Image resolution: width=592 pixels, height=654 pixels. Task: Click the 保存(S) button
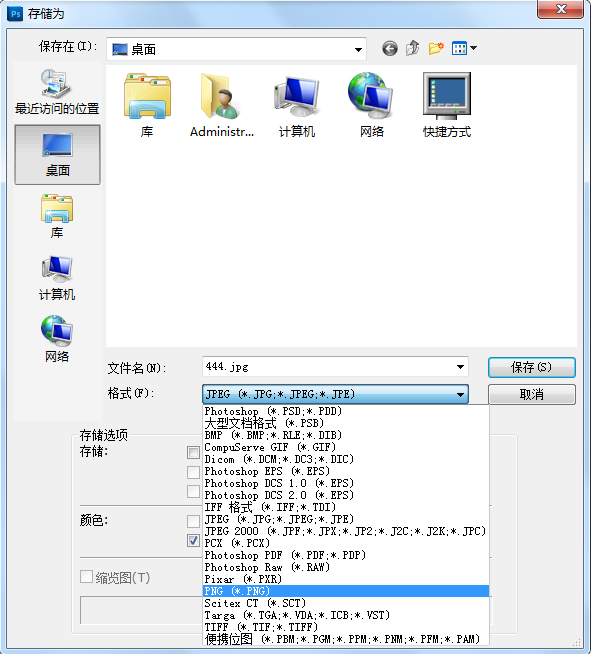[532, 367]
